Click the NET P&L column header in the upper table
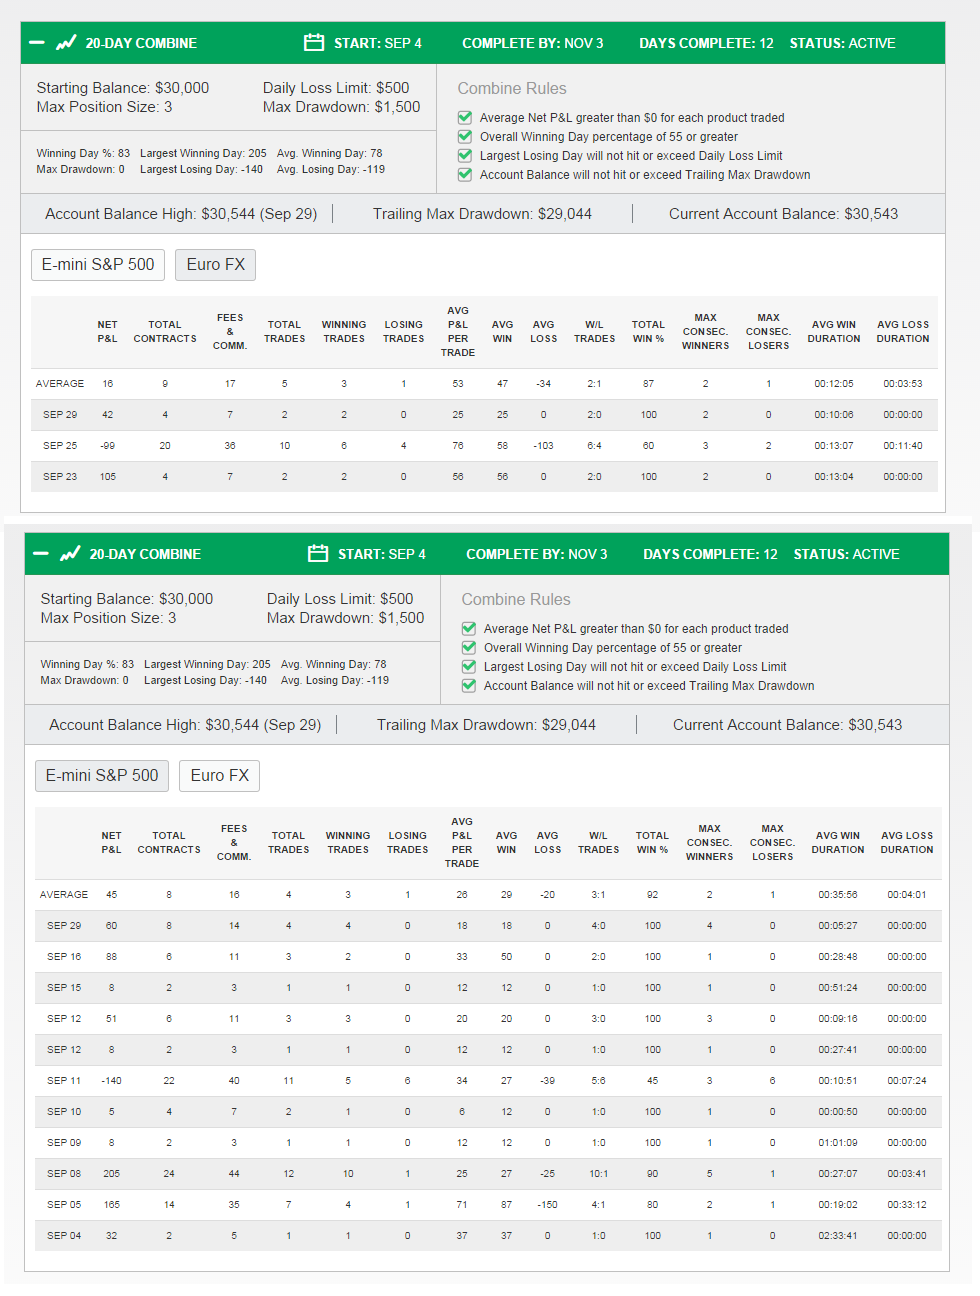Image resolution: width=980 pixels, height=1296 pixels. click(107, 332)
